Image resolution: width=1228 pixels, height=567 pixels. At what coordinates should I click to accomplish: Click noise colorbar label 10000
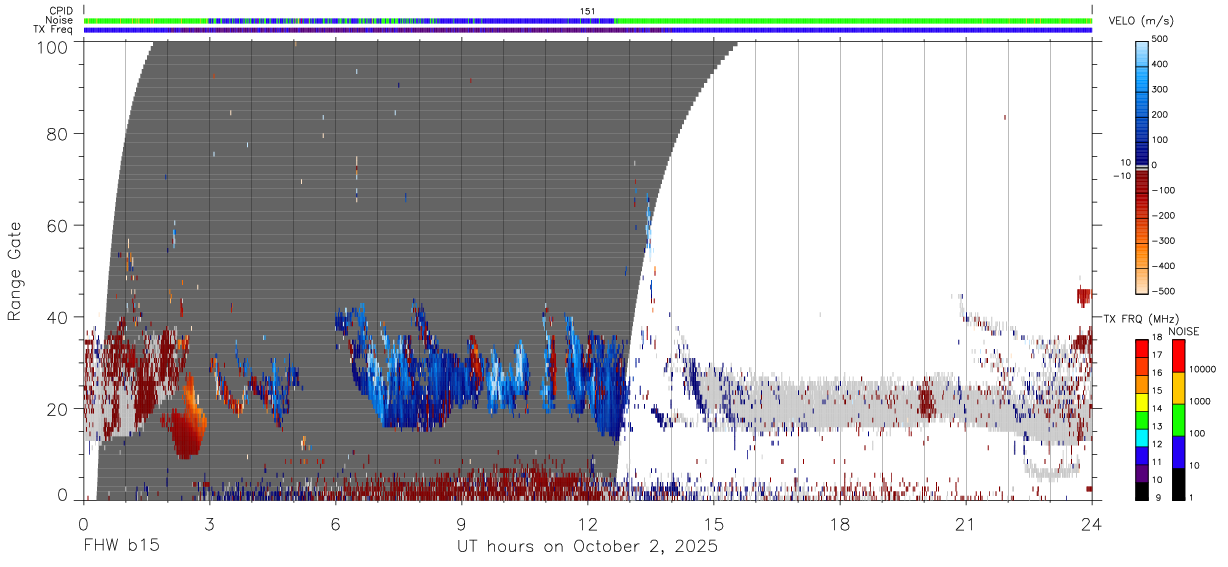click(x=1203, y=370)
